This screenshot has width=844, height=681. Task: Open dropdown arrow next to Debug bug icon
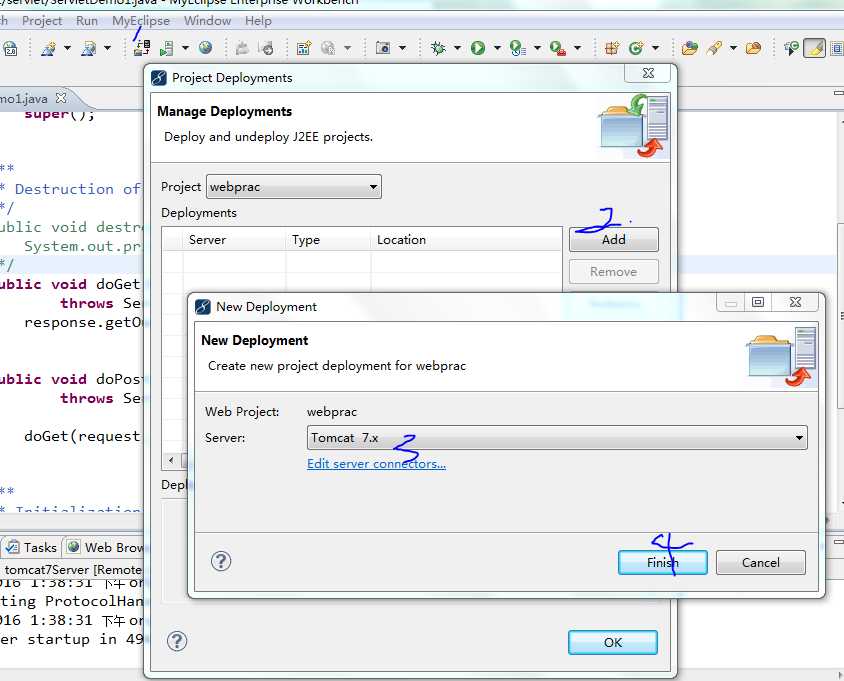click(457, 48)
